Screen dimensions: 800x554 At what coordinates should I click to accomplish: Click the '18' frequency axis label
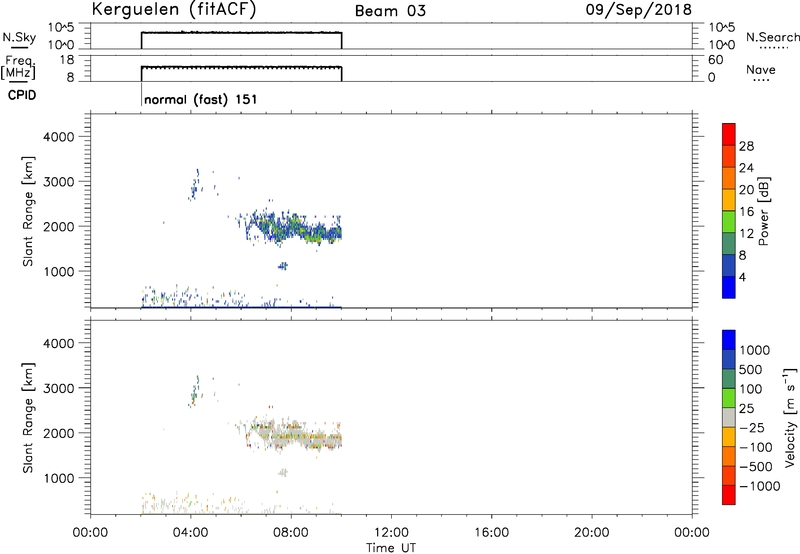[67, 60]
